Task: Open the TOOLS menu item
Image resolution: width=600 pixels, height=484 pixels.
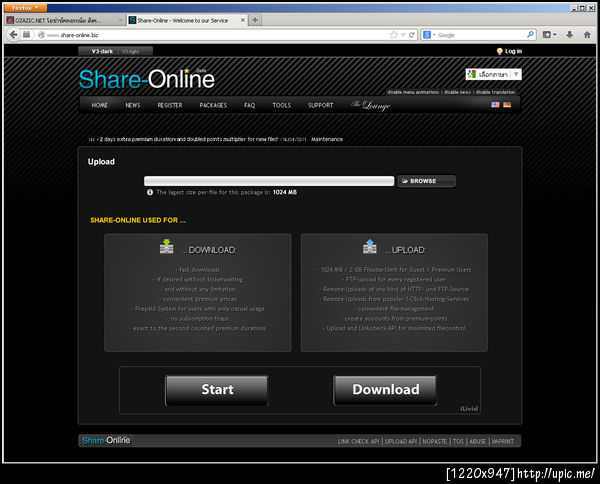Action: point(282,105)
